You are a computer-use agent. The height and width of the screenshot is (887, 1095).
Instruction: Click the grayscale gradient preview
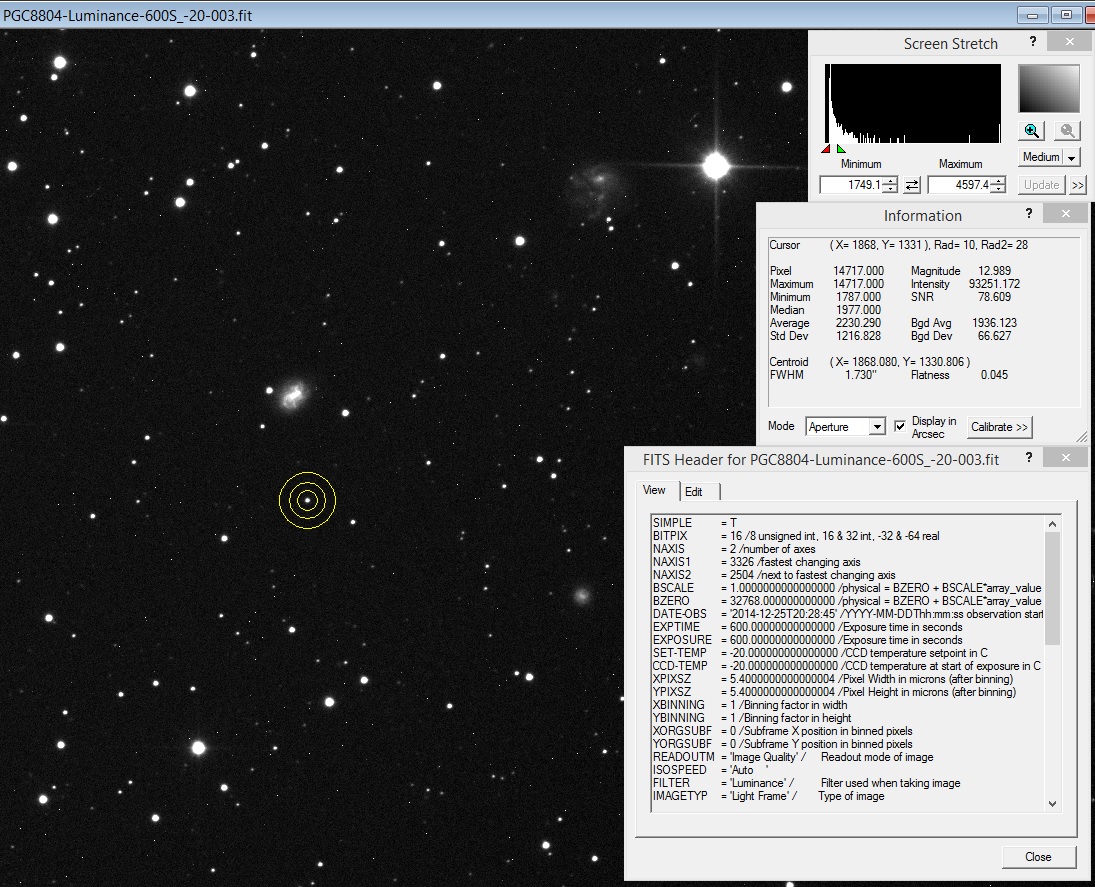point(1048,88)
